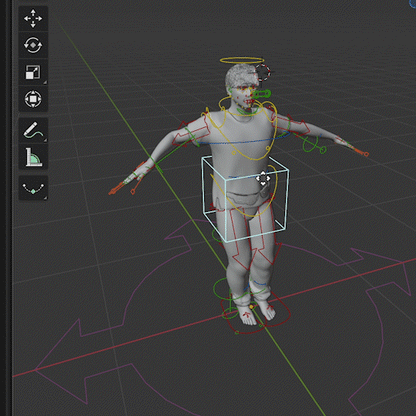This screenshot has width=416, height=416.
Task: Select the Measure ruler tool
Action: point(33,157)
